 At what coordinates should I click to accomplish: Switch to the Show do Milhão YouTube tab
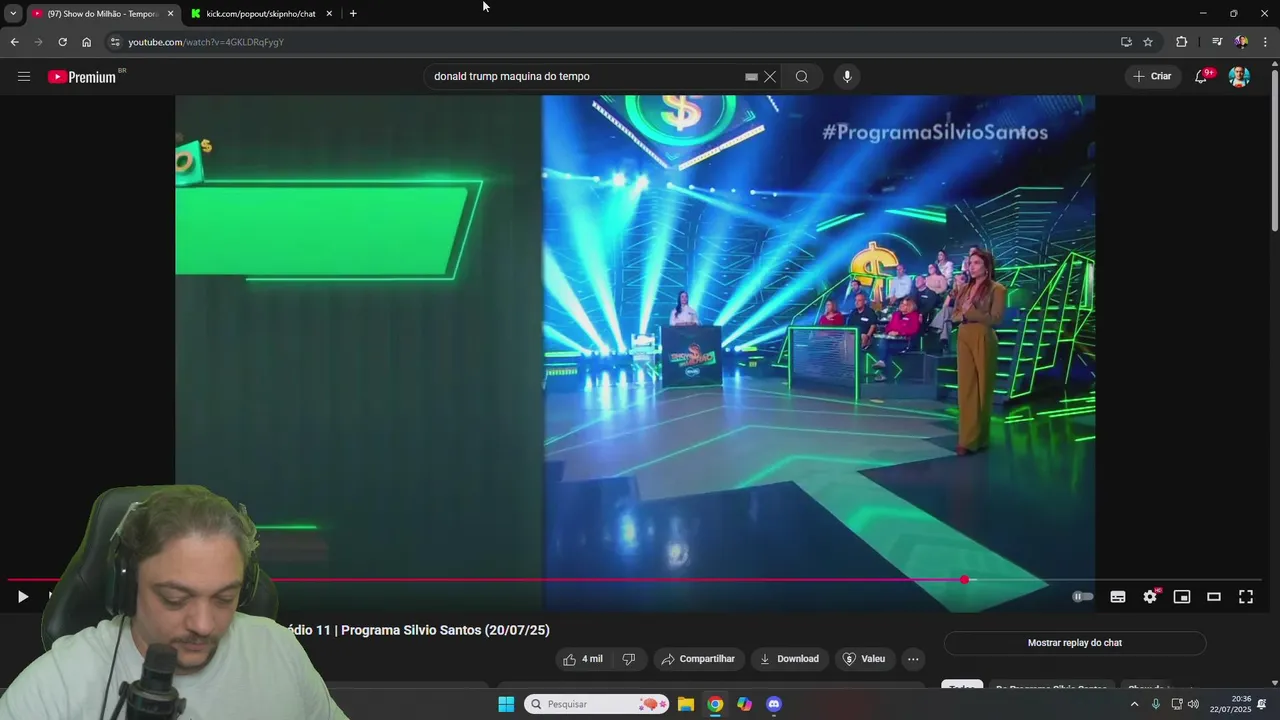click(x=102, y=14)
